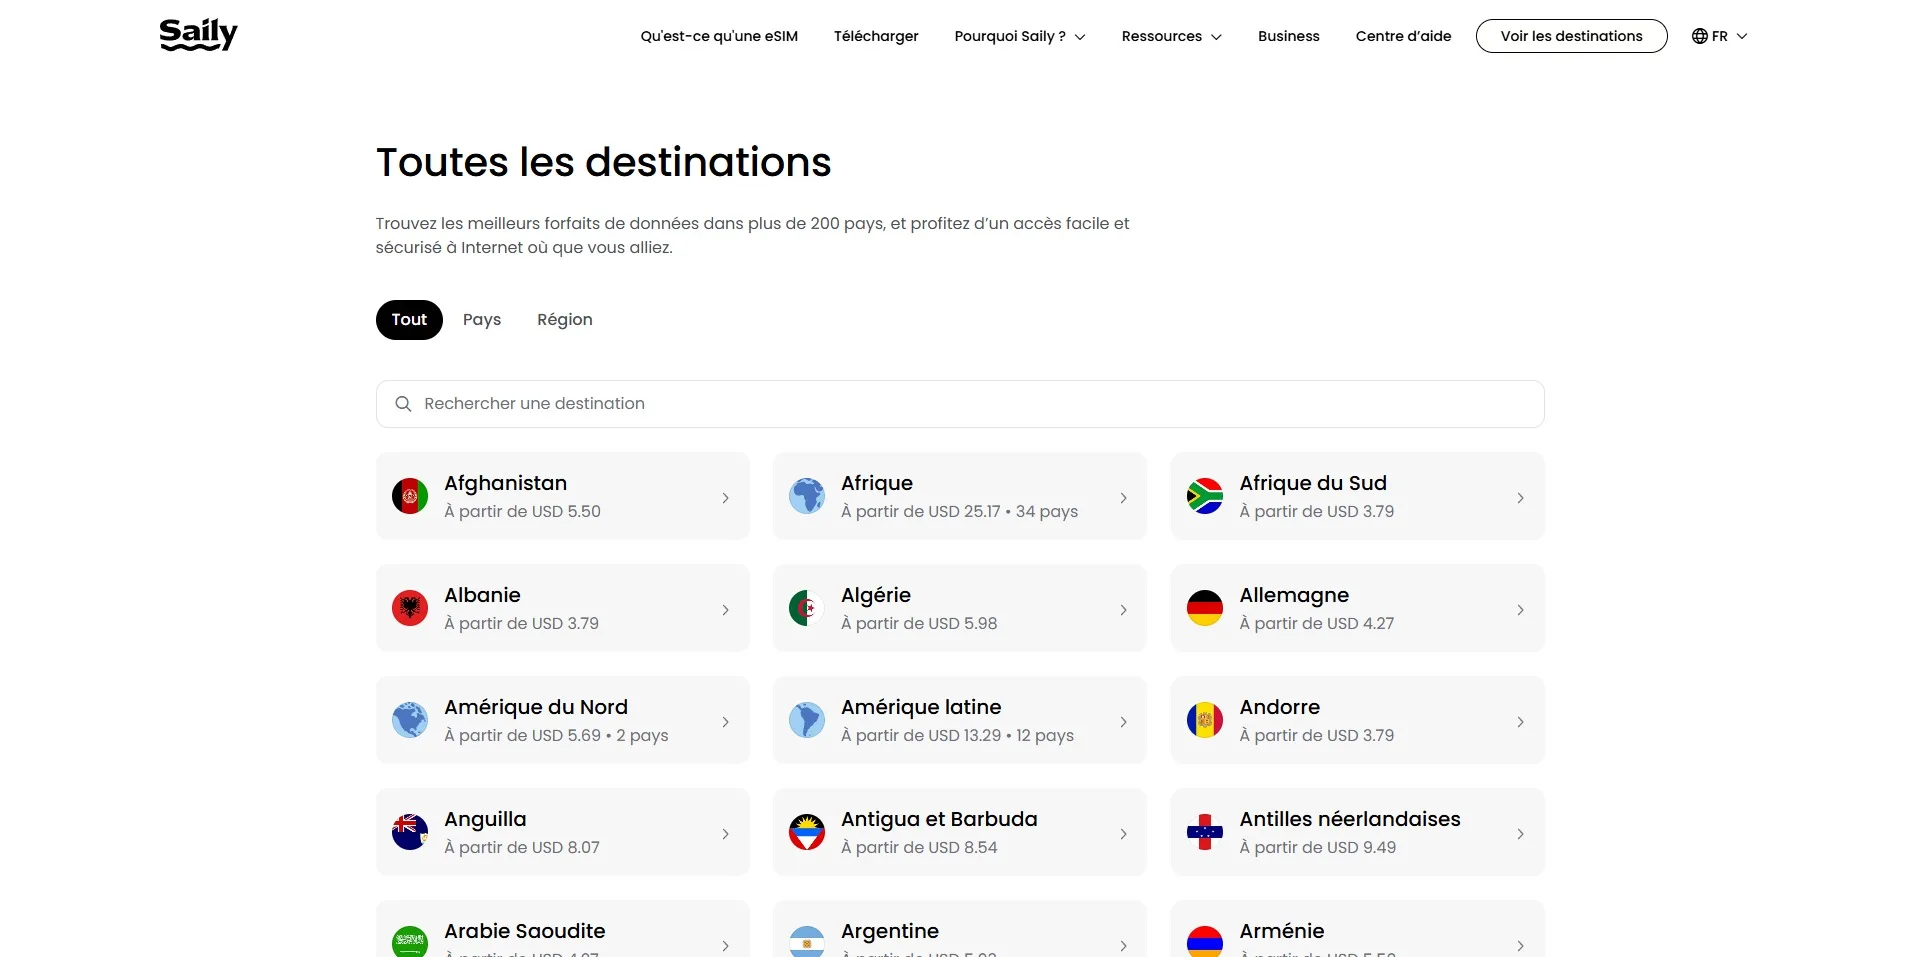This screenshot has height=957, width=1920.
Task: Open the FR language selector
Action: 1720,36
